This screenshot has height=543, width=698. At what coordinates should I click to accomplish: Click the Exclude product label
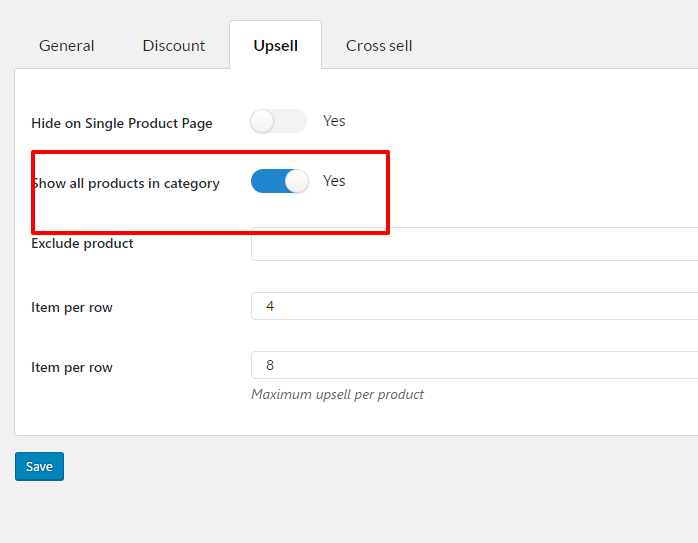pos(82,243)
